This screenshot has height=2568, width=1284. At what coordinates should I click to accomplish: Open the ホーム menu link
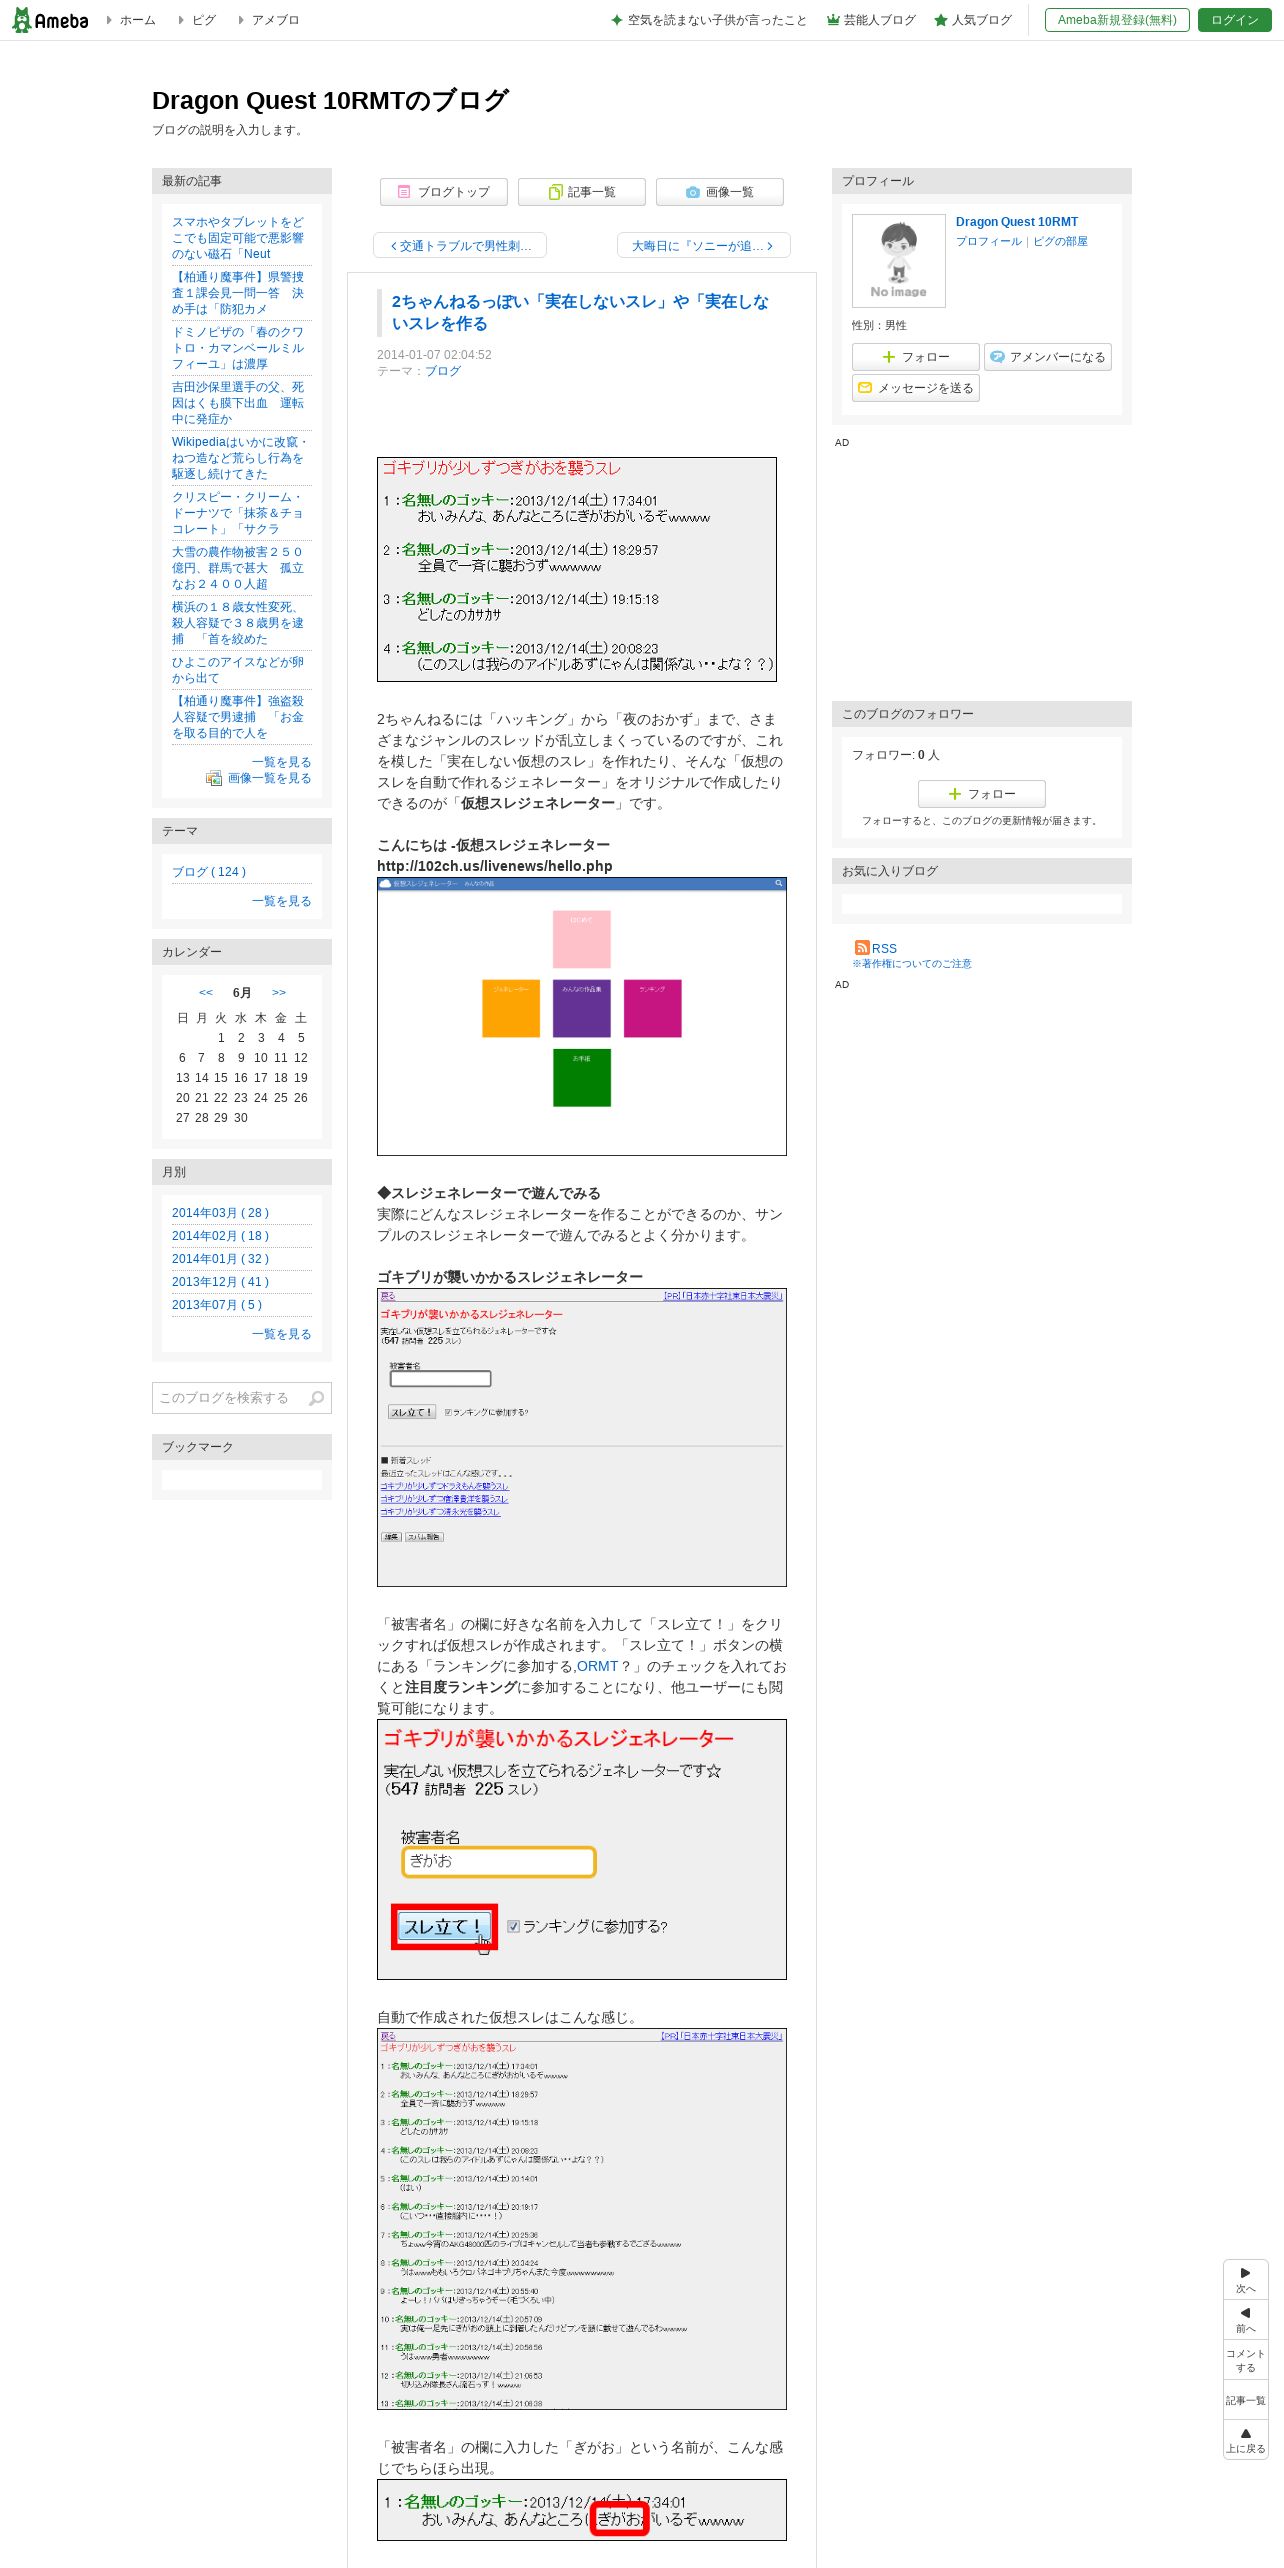point(132,20)
